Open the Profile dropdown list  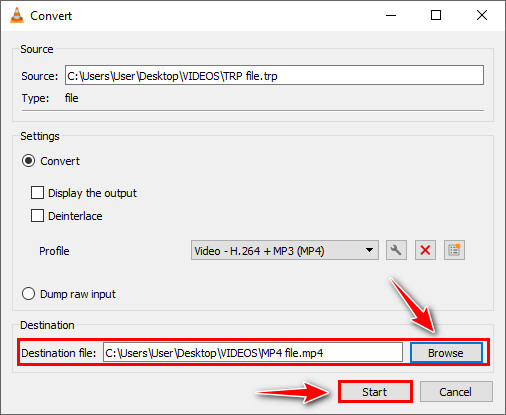point(285,250)
